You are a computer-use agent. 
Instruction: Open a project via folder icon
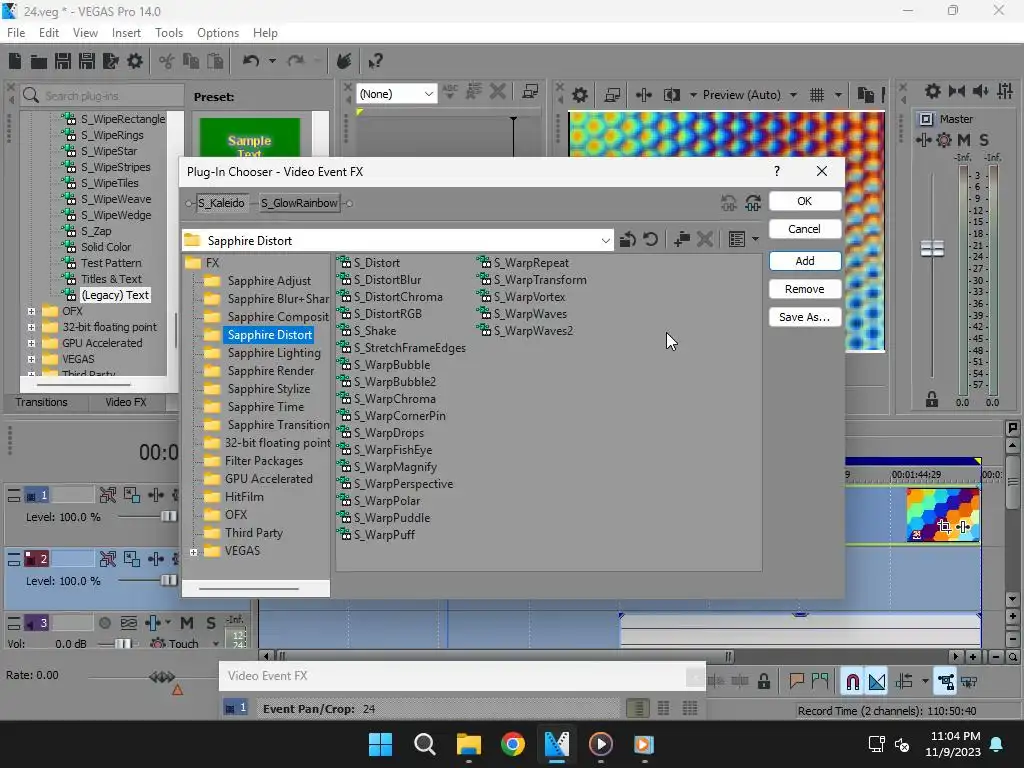(39, 61)
